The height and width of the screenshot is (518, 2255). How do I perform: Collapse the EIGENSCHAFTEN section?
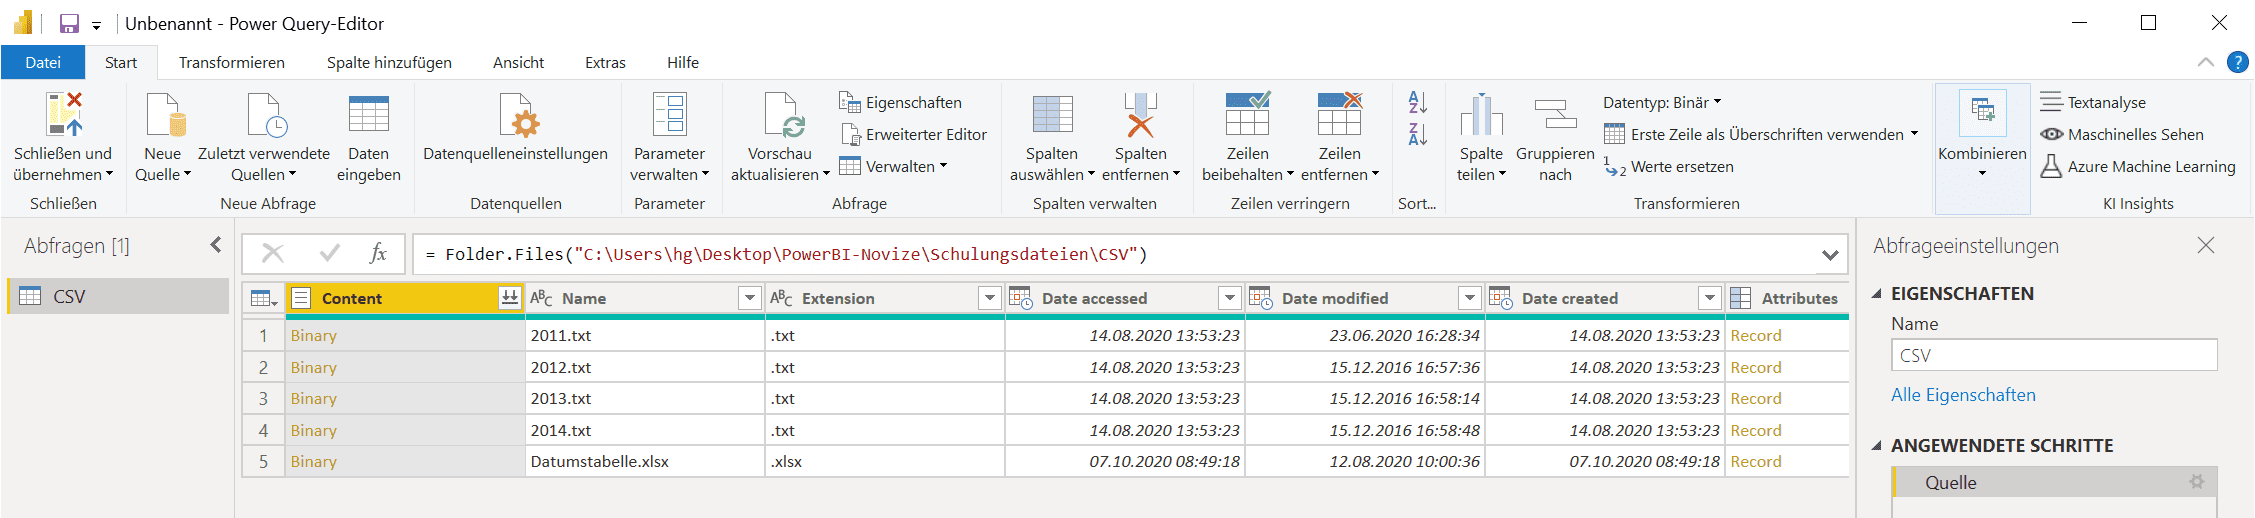click(x=1877, y=294)
